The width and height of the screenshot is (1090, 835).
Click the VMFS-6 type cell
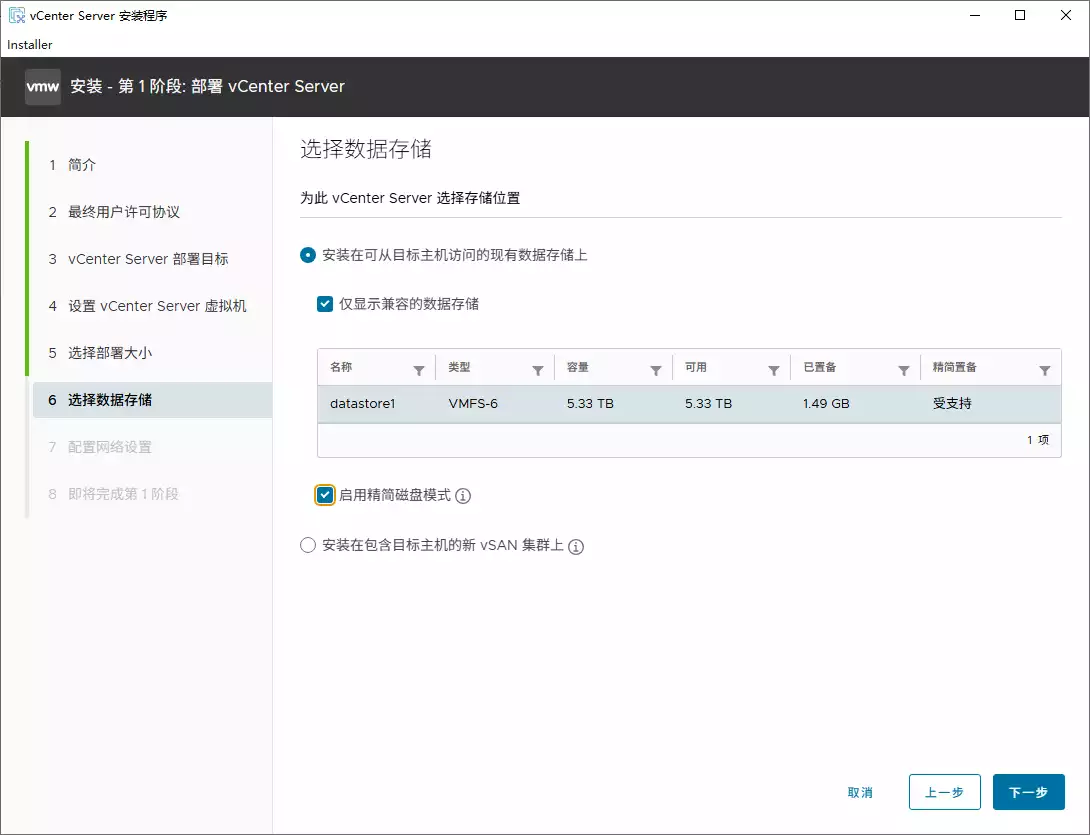[x=473, y=403]
